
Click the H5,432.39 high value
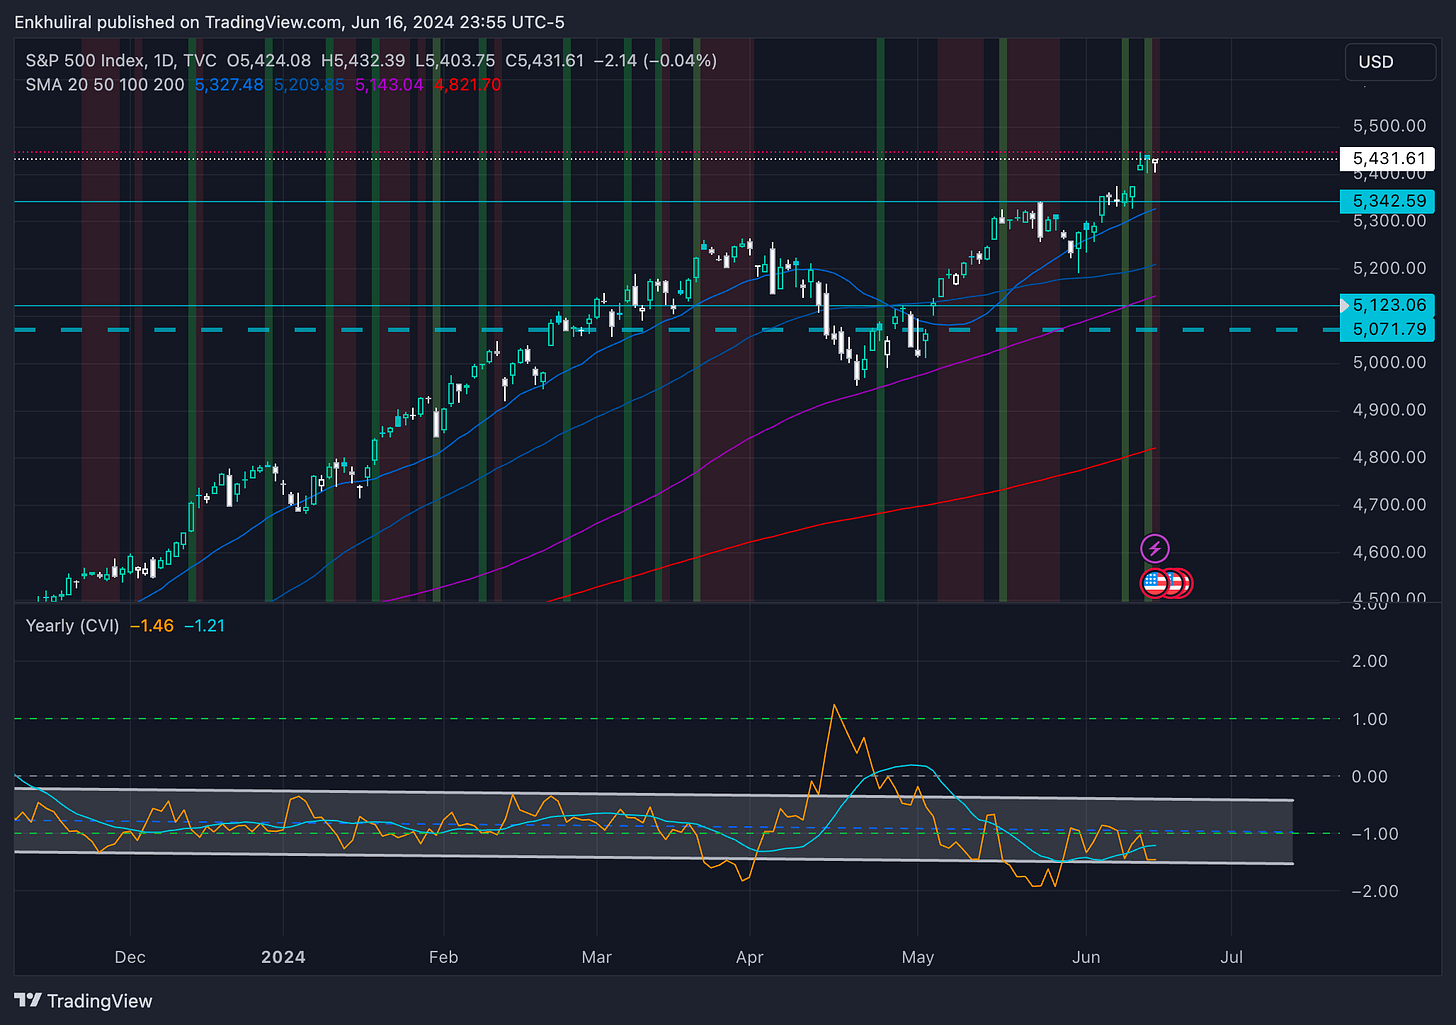point(363,61)
